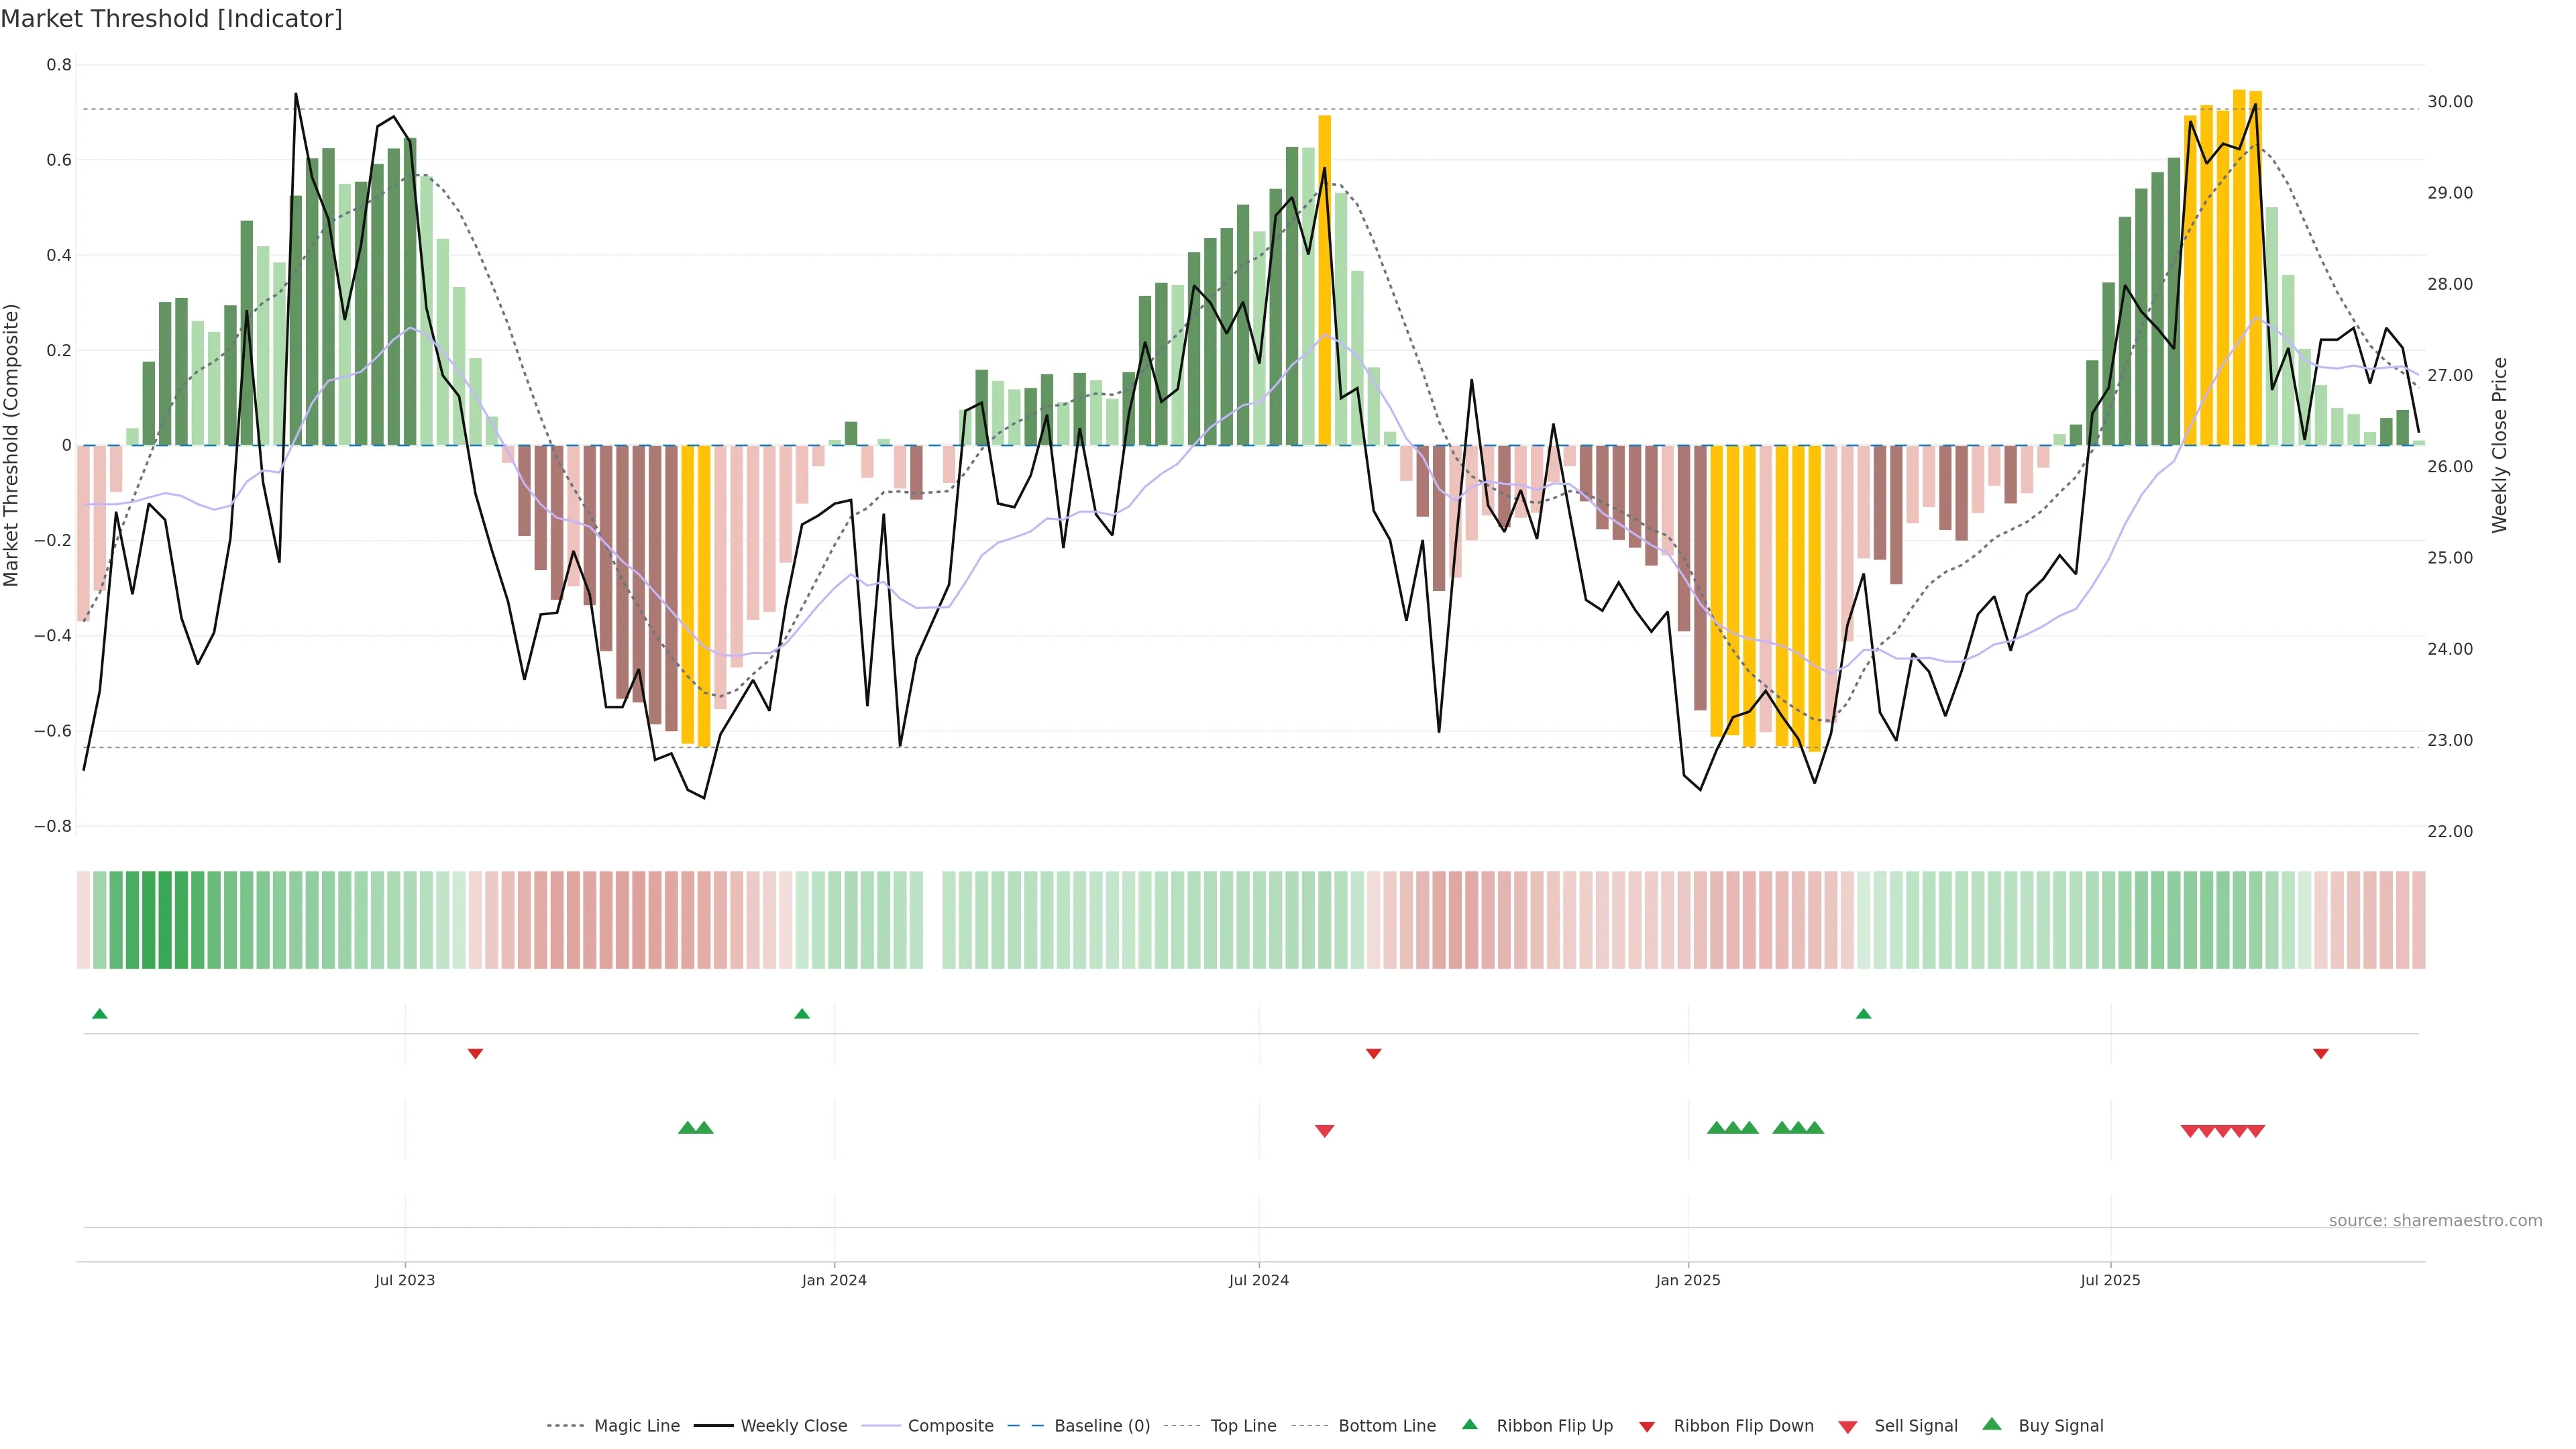2576x1449 pixels.
Task: Hide the Composite line via legend
Action: [950, 1426]
